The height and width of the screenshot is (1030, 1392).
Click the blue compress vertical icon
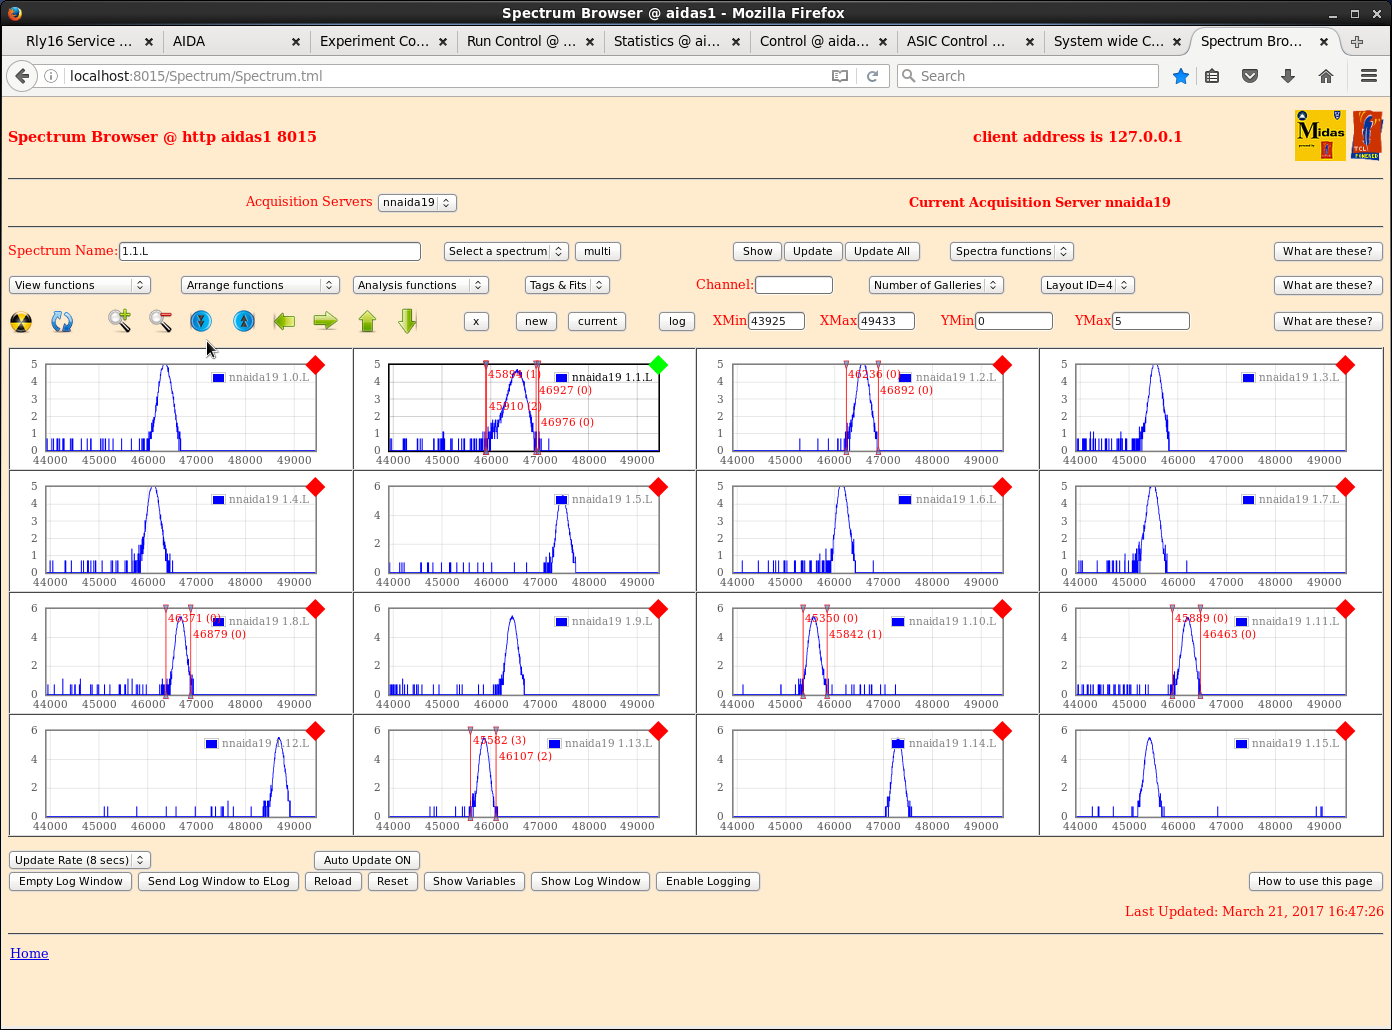pos(201,321)
